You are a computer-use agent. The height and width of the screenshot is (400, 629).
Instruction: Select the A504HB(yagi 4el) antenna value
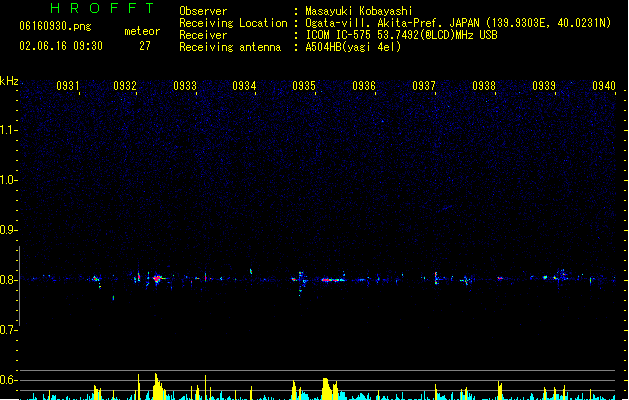[x=353, y=47]
